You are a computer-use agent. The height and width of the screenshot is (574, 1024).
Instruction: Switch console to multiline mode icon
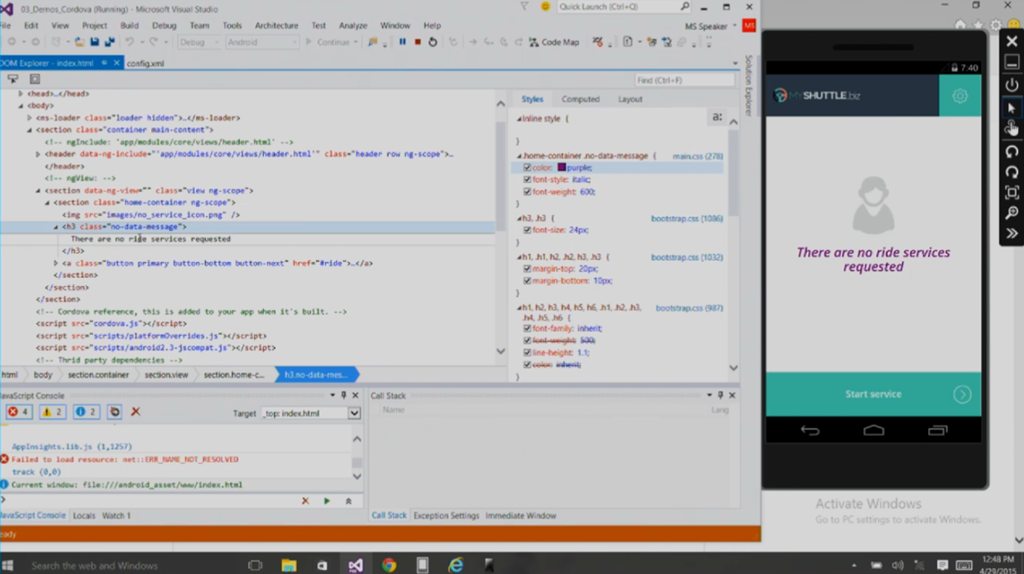click(349, 501)
